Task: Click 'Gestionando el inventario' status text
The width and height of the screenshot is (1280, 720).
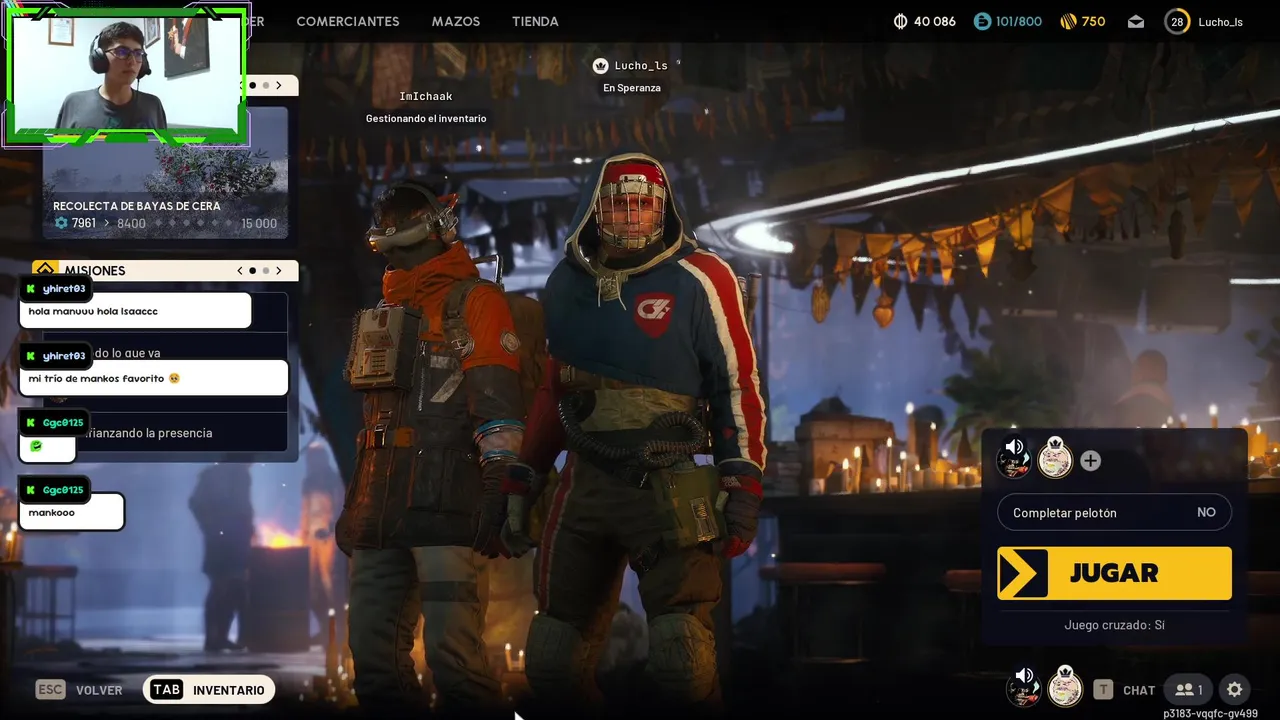Action: [426, 118]
